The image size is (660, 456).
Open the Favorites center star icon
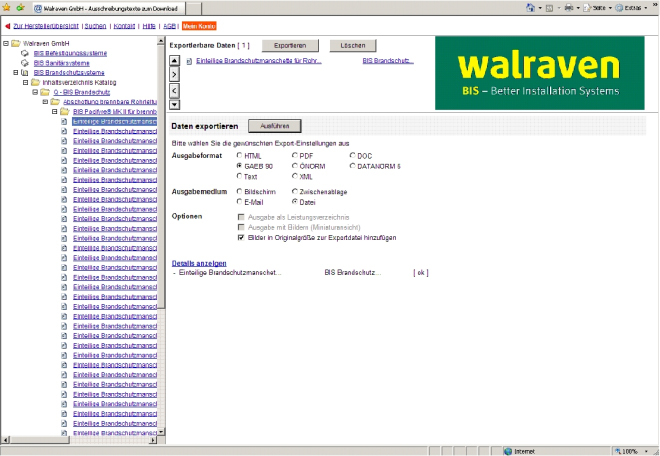click(x=6, y=8)
